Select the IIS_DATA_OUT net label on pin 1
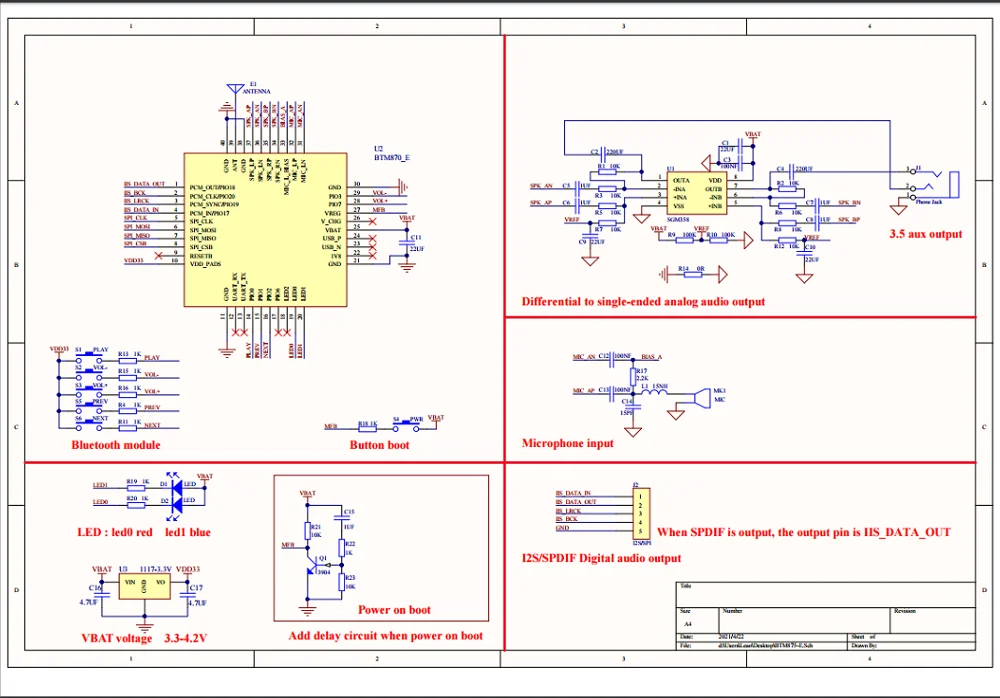This screenshot has width=1000, height=698. (x=144, y=184)
